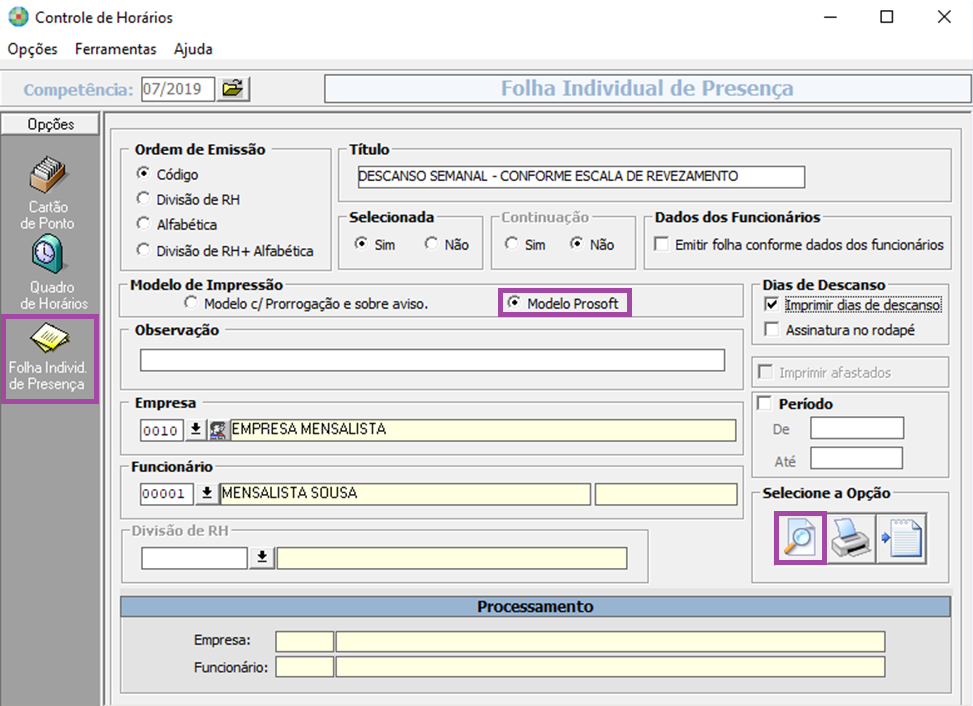Choose Não under Continuação
Screen dimensions: 973x706
point(576,244)
